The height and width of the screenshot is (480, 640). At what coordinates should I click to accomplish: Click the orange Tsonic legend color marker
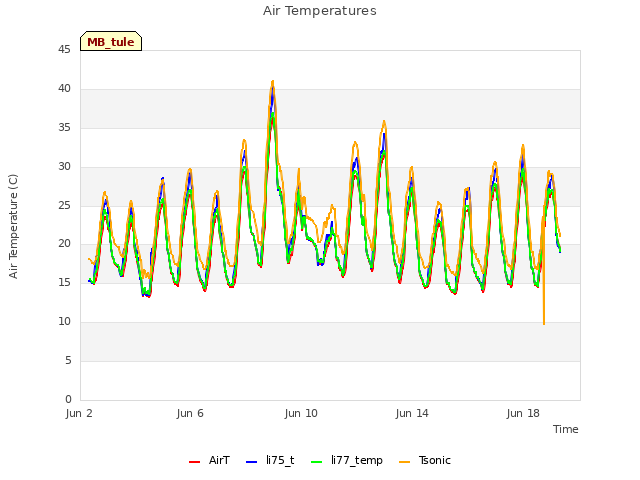(x=404, y=462)
